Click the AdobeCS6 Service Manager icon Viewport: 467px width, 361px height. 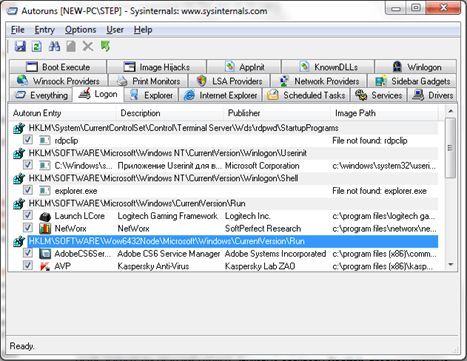click(x=45, y=254)
